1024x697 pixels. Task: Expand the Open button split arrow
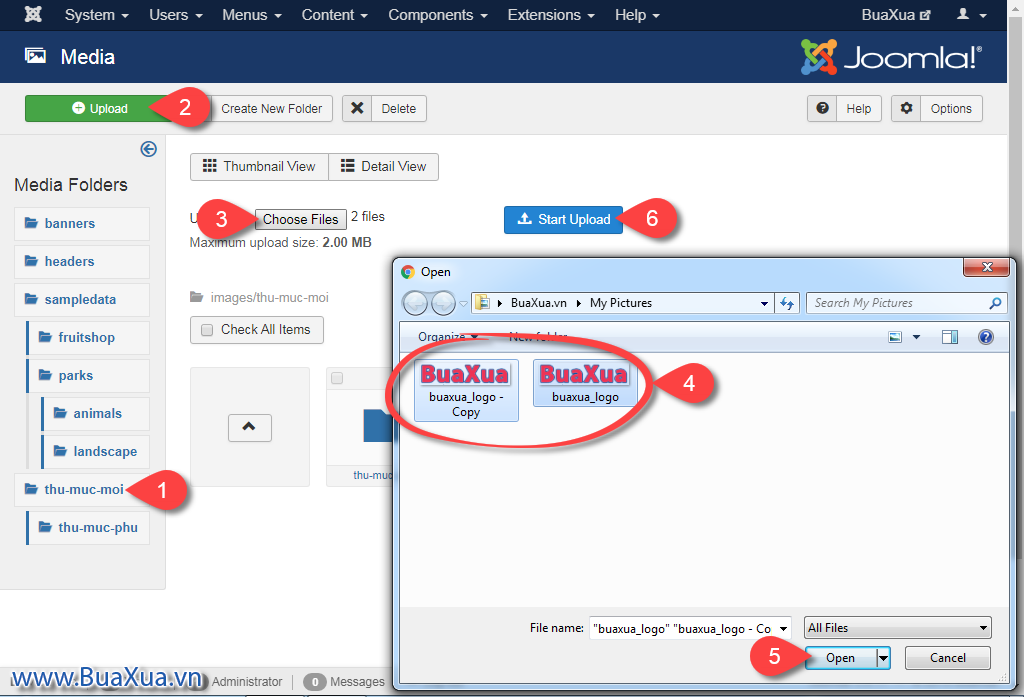(x=883, y=658)
